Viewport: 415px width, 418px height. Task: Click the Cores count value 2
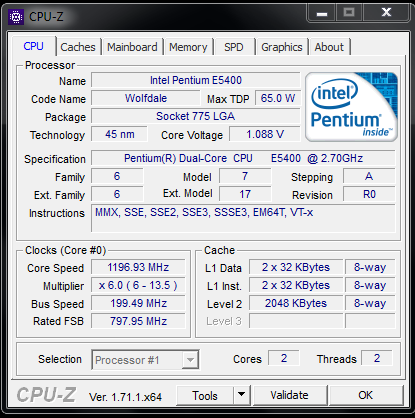pos(284,358)
